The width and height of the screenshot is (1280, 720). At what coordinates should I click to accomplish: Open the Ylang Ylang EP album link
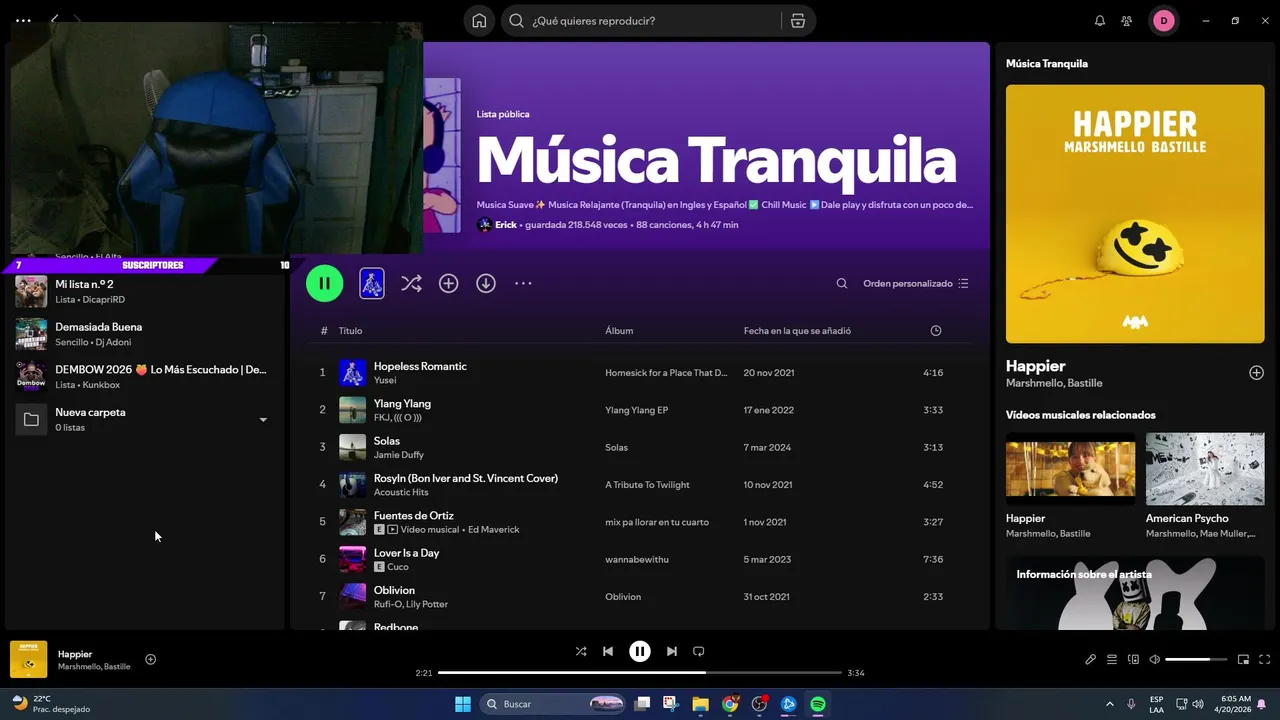636,410
